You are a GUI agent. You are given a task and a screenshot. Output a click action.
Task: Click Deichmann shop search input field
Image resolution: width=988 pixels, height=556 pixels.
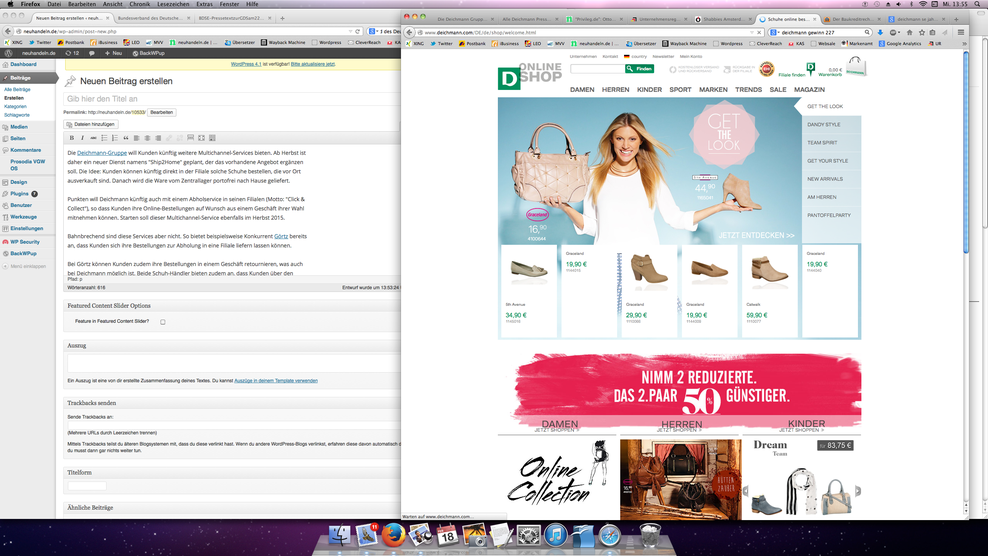[597, 69]
